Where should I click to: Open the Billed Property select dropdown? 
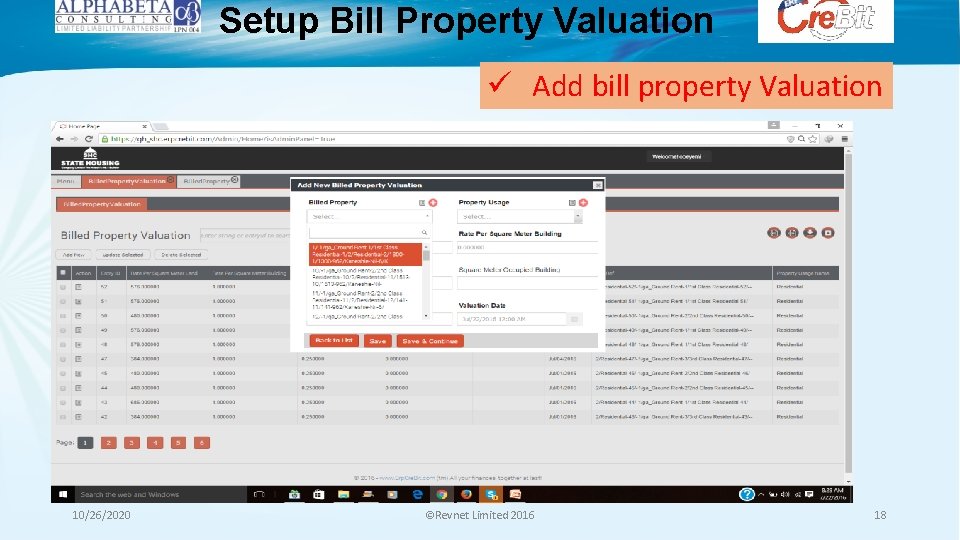point(369,216)
